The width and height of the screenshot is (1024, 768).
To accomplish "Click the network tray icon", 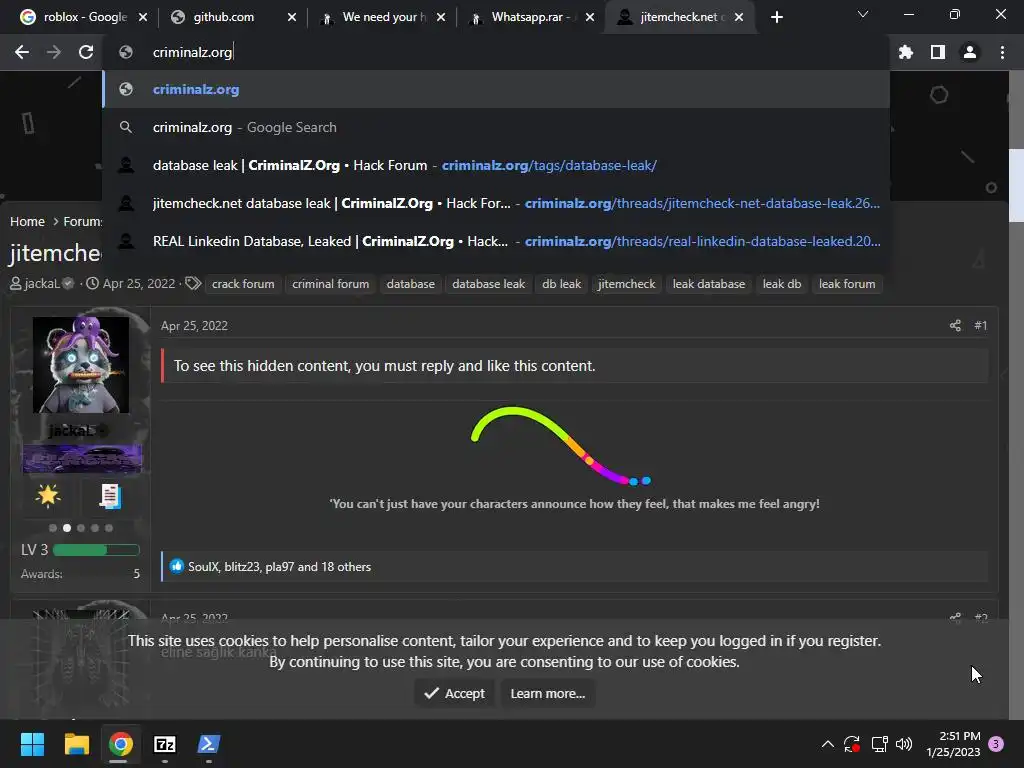I will pyautogui.click(x=880, y=744).
